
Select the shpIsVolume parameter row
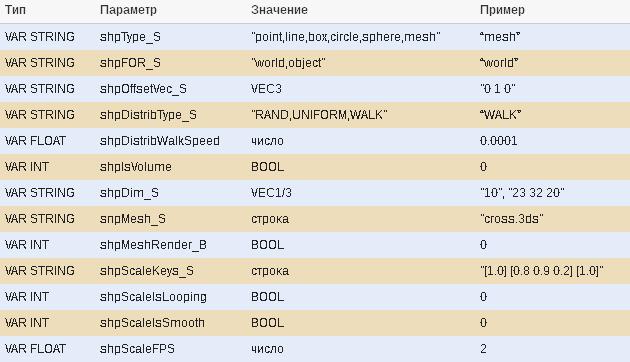click(x=315, y=167)
